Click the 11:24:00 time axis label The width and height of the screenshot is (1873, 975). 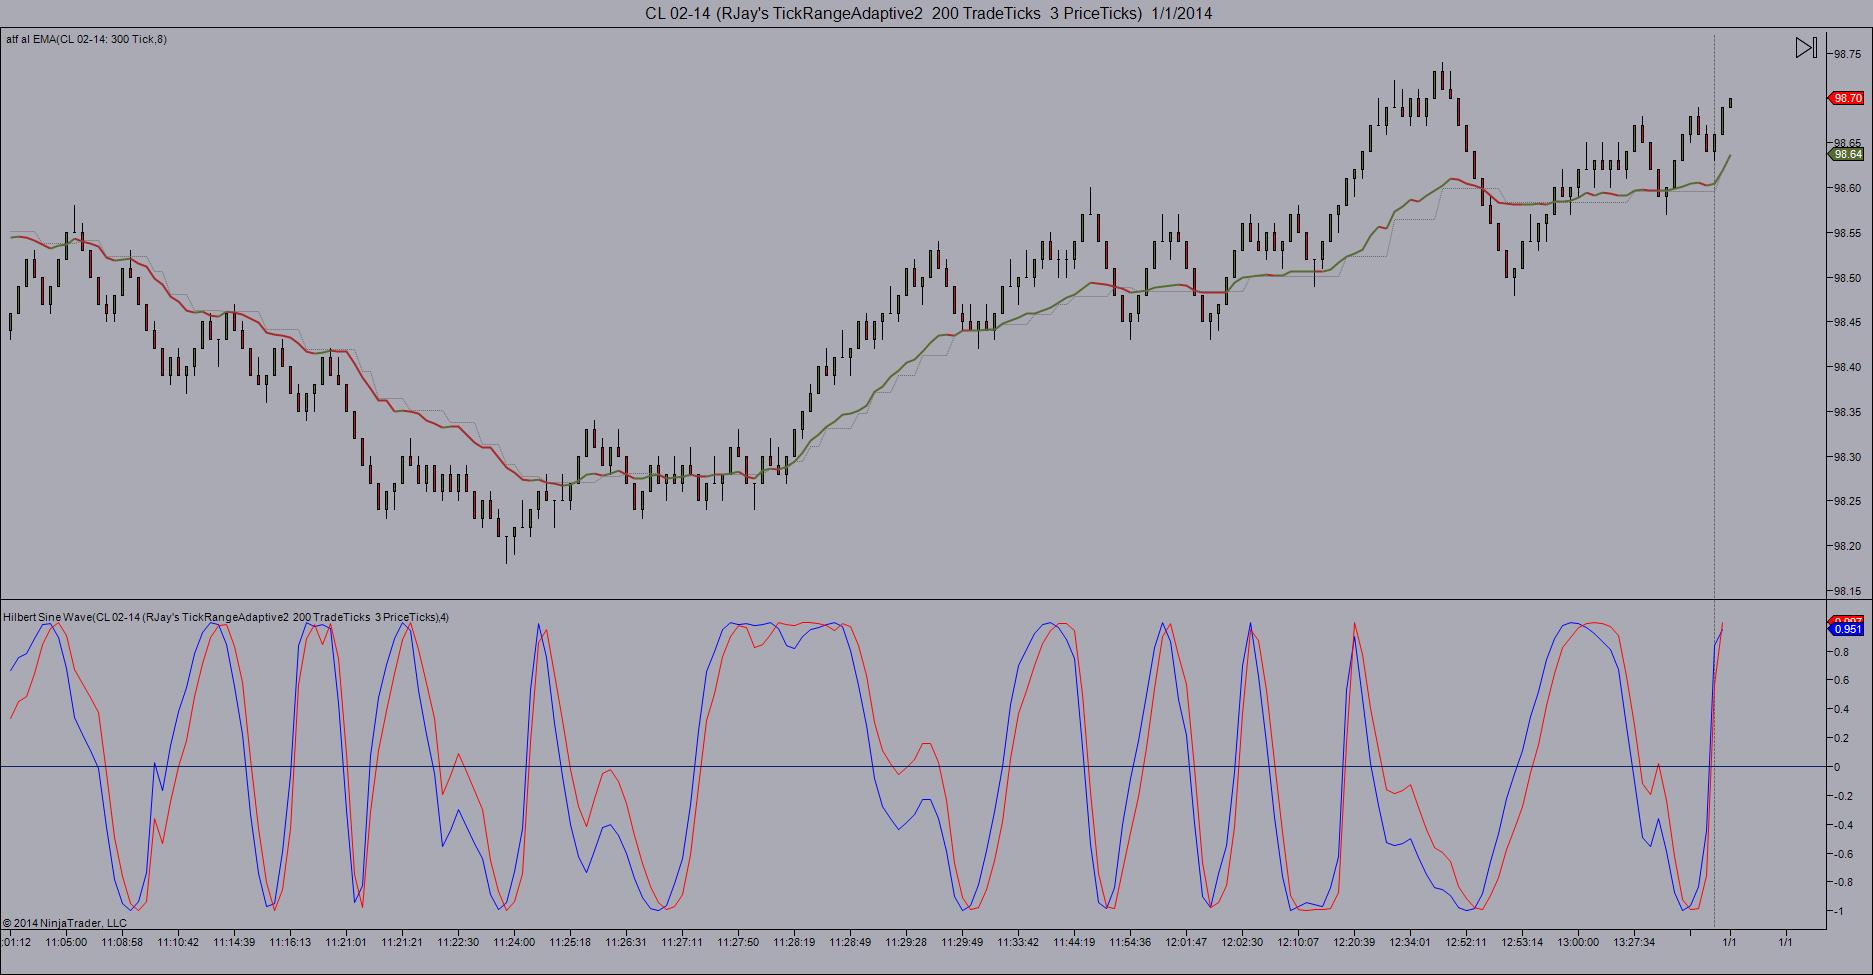(x=515, y=941)
